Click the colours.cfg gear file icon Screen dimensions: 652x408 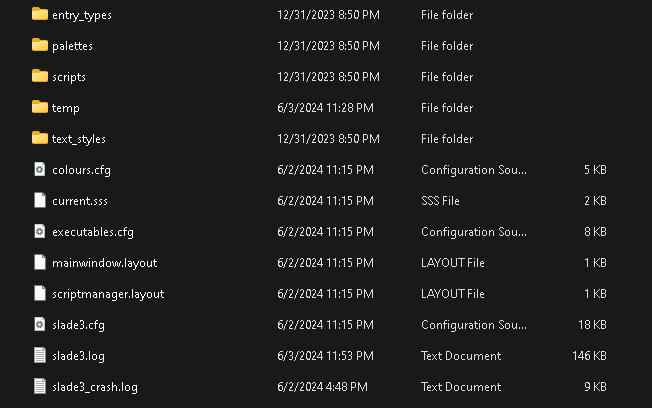pyautogui.click(x=40, y=169)
